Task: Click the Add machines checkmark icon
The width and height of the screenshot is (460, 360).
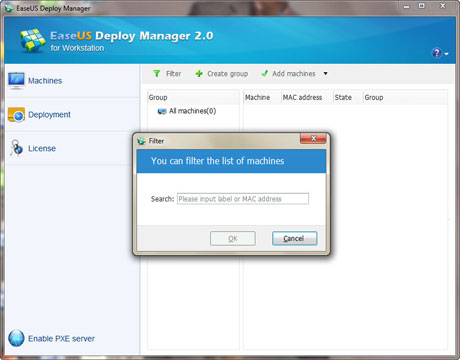Action: coord(265,73)
